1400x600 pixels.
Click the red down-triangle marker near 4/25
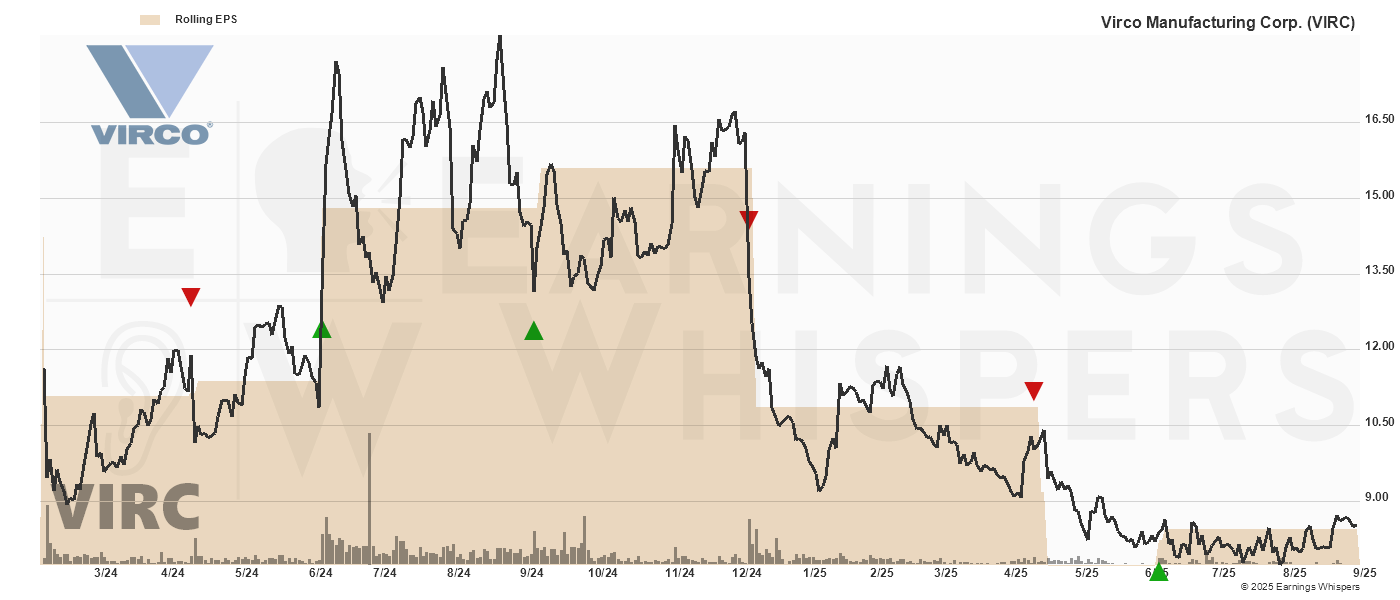1034,391
